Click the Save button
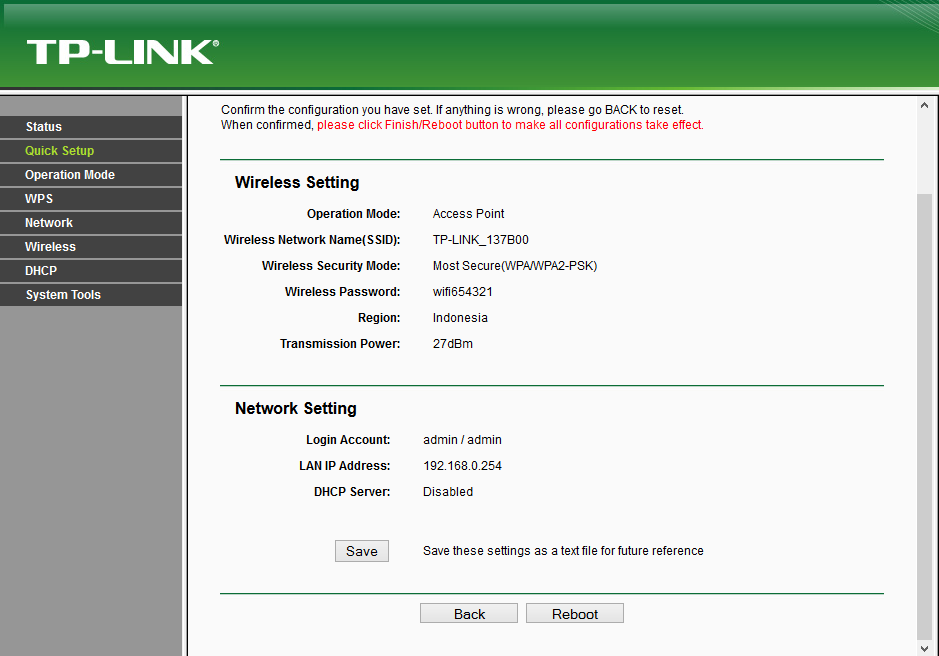939x656 pixels. point(361,550)
